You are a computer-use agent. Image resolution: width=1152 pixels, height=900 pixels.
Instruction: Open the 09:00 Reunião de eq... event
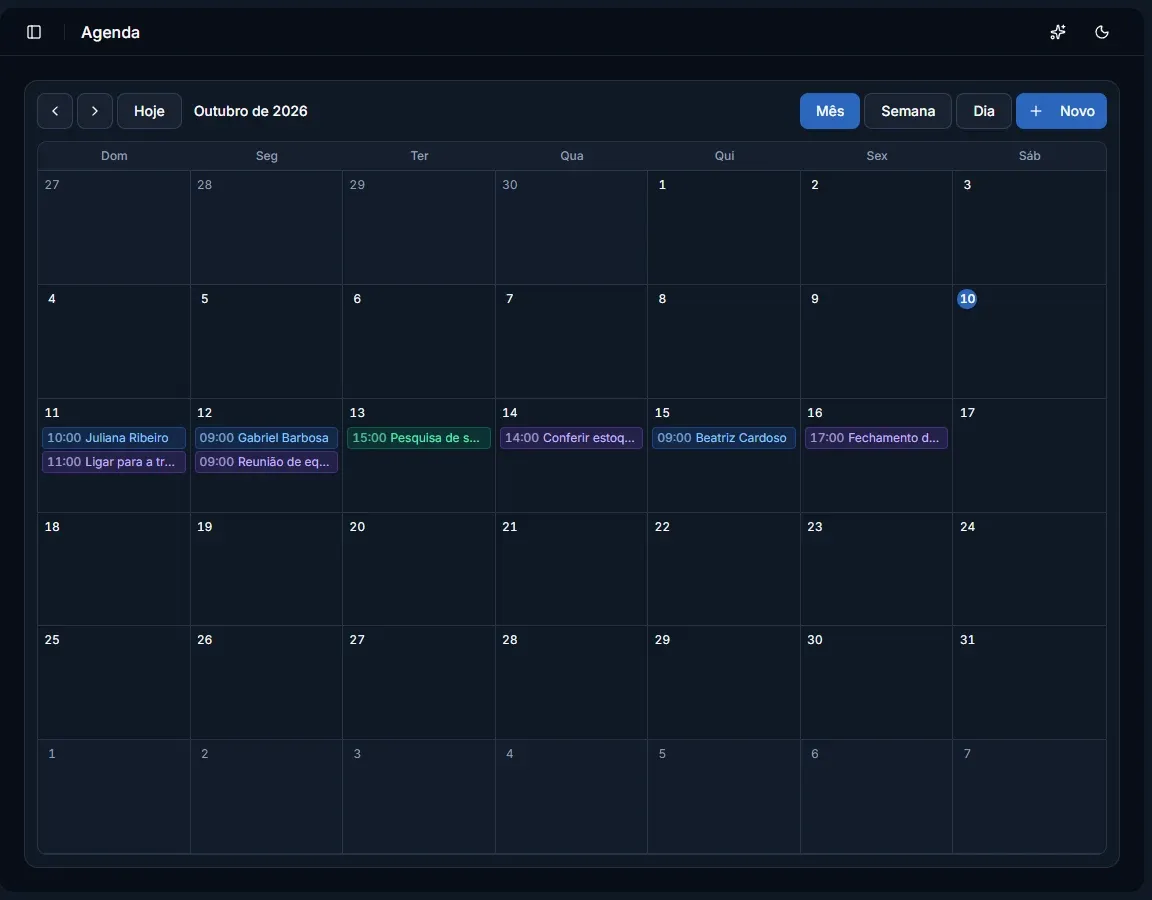coord(266,462)
